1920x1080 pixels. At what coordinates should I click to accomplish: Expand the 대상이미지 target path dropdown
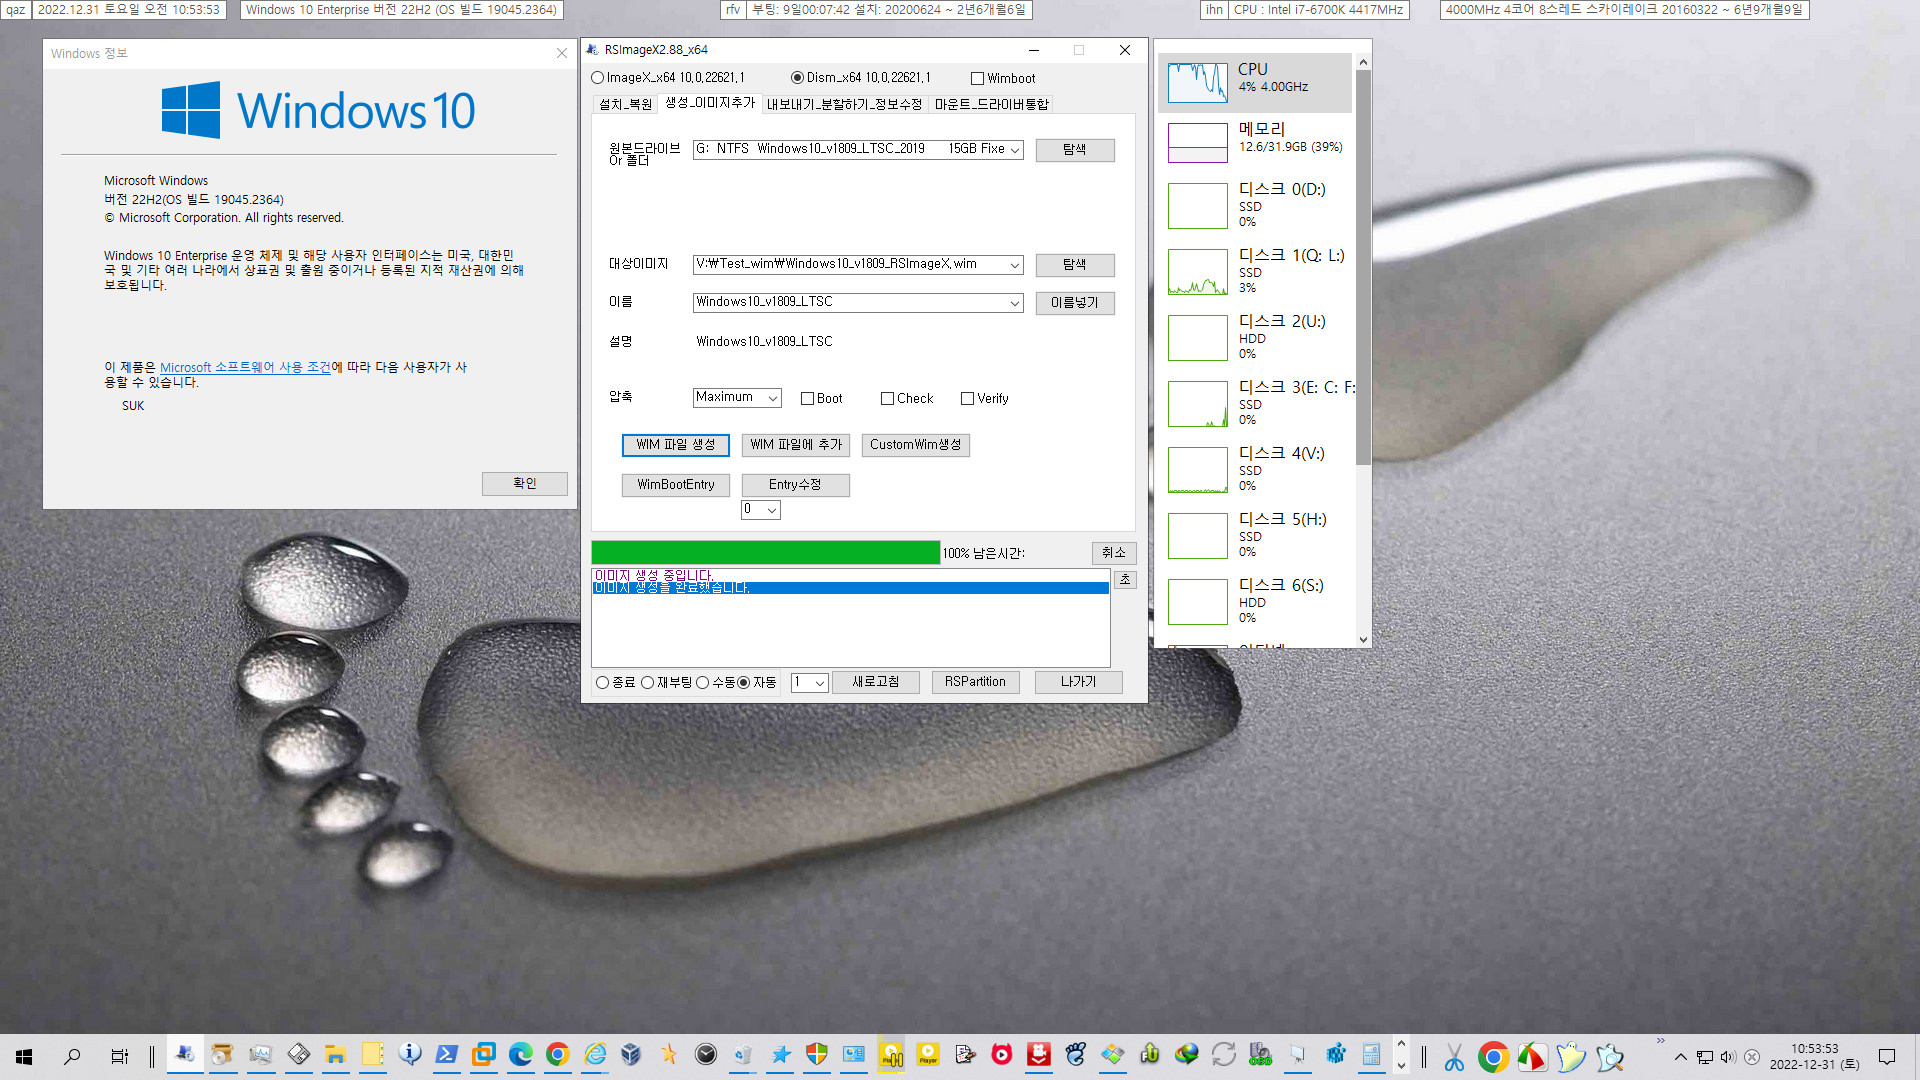pyautogui.click(x=1014, y=265)
